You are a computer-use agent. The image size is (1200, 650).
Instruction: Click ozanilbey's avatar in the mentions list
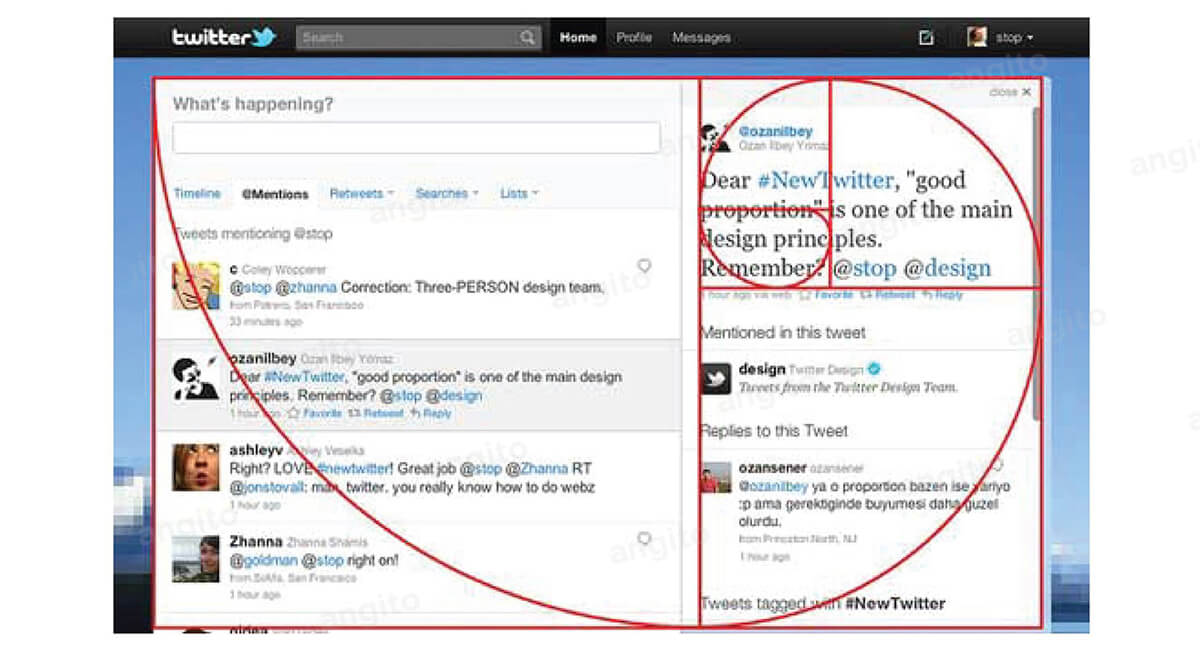(195, 376)
